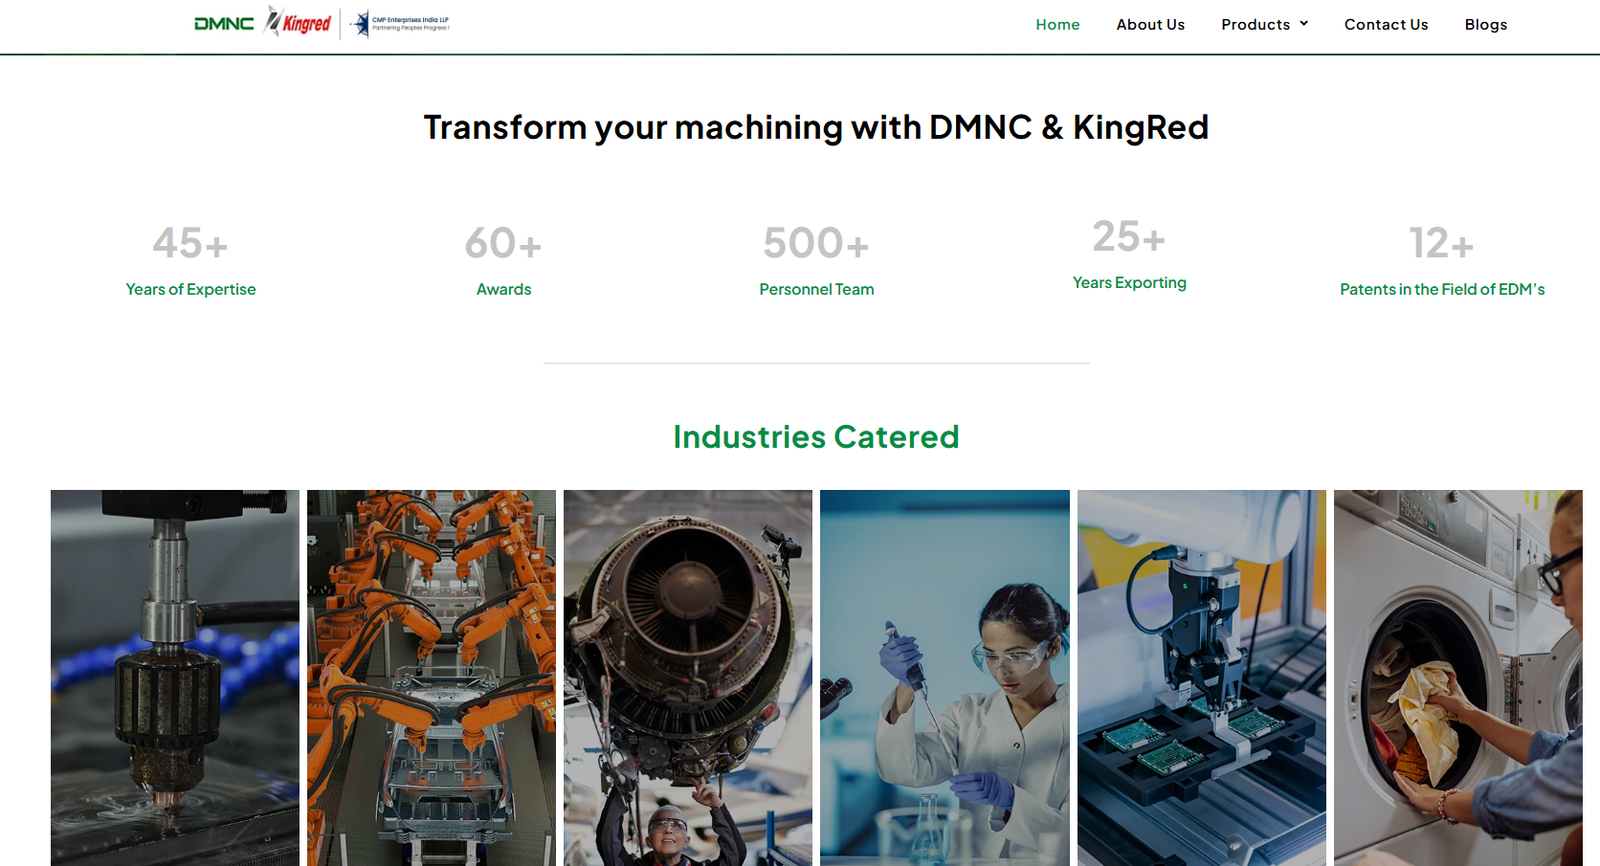
Task: Go to the About Us page
Action: [x=1150, y=25]
